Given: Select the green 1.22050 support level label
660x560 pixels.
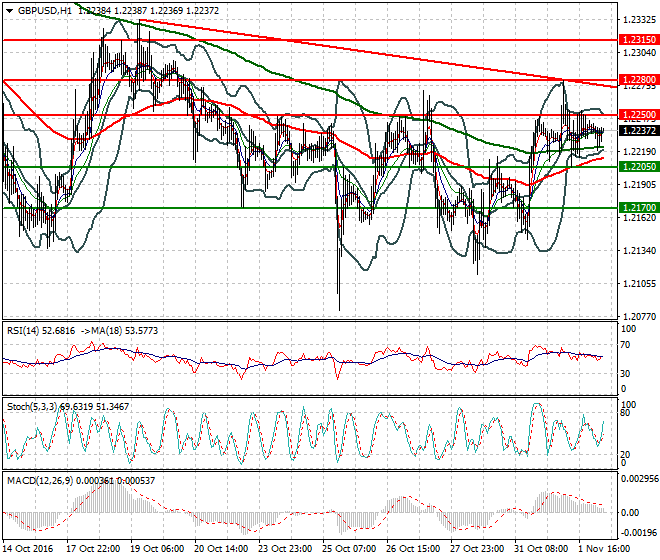Looking at the screenshot, I should (x=639, y=167).
